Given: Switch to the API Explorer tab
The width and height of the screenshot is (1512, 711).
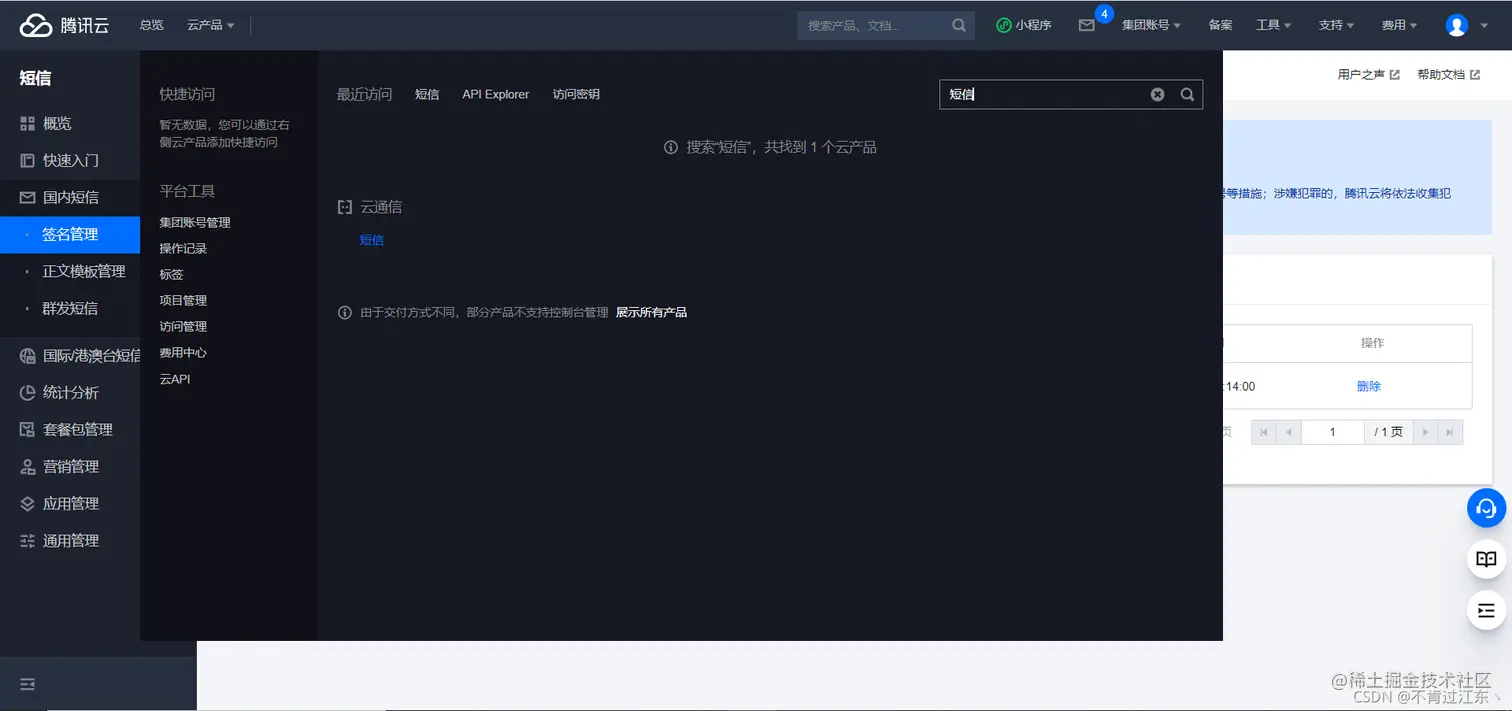Looking at the screenshot, I should tap(495, 94).
